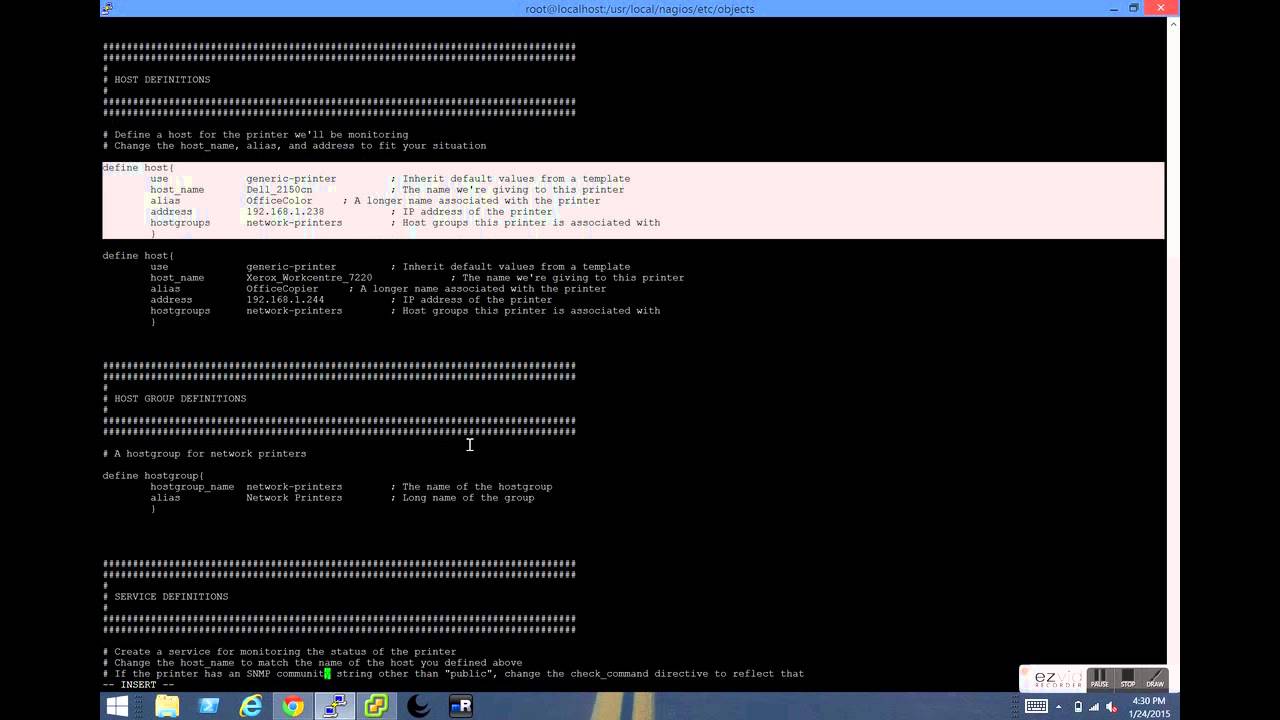
Task: Minimize the PuTTY window
Action: tap(1115, 8)
